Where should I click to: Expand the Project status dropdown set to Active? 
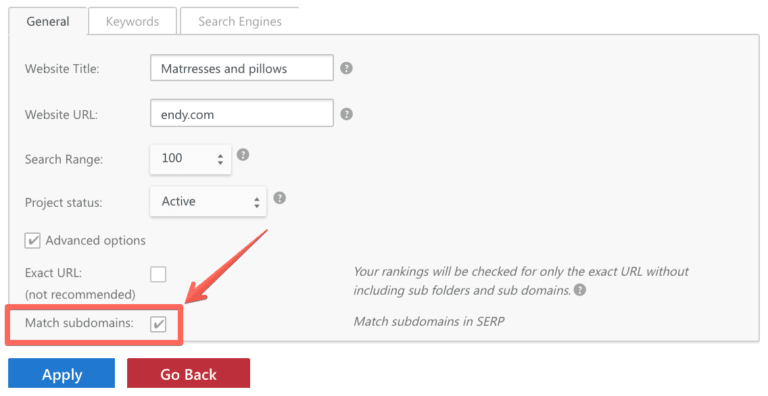coord(208,201)
